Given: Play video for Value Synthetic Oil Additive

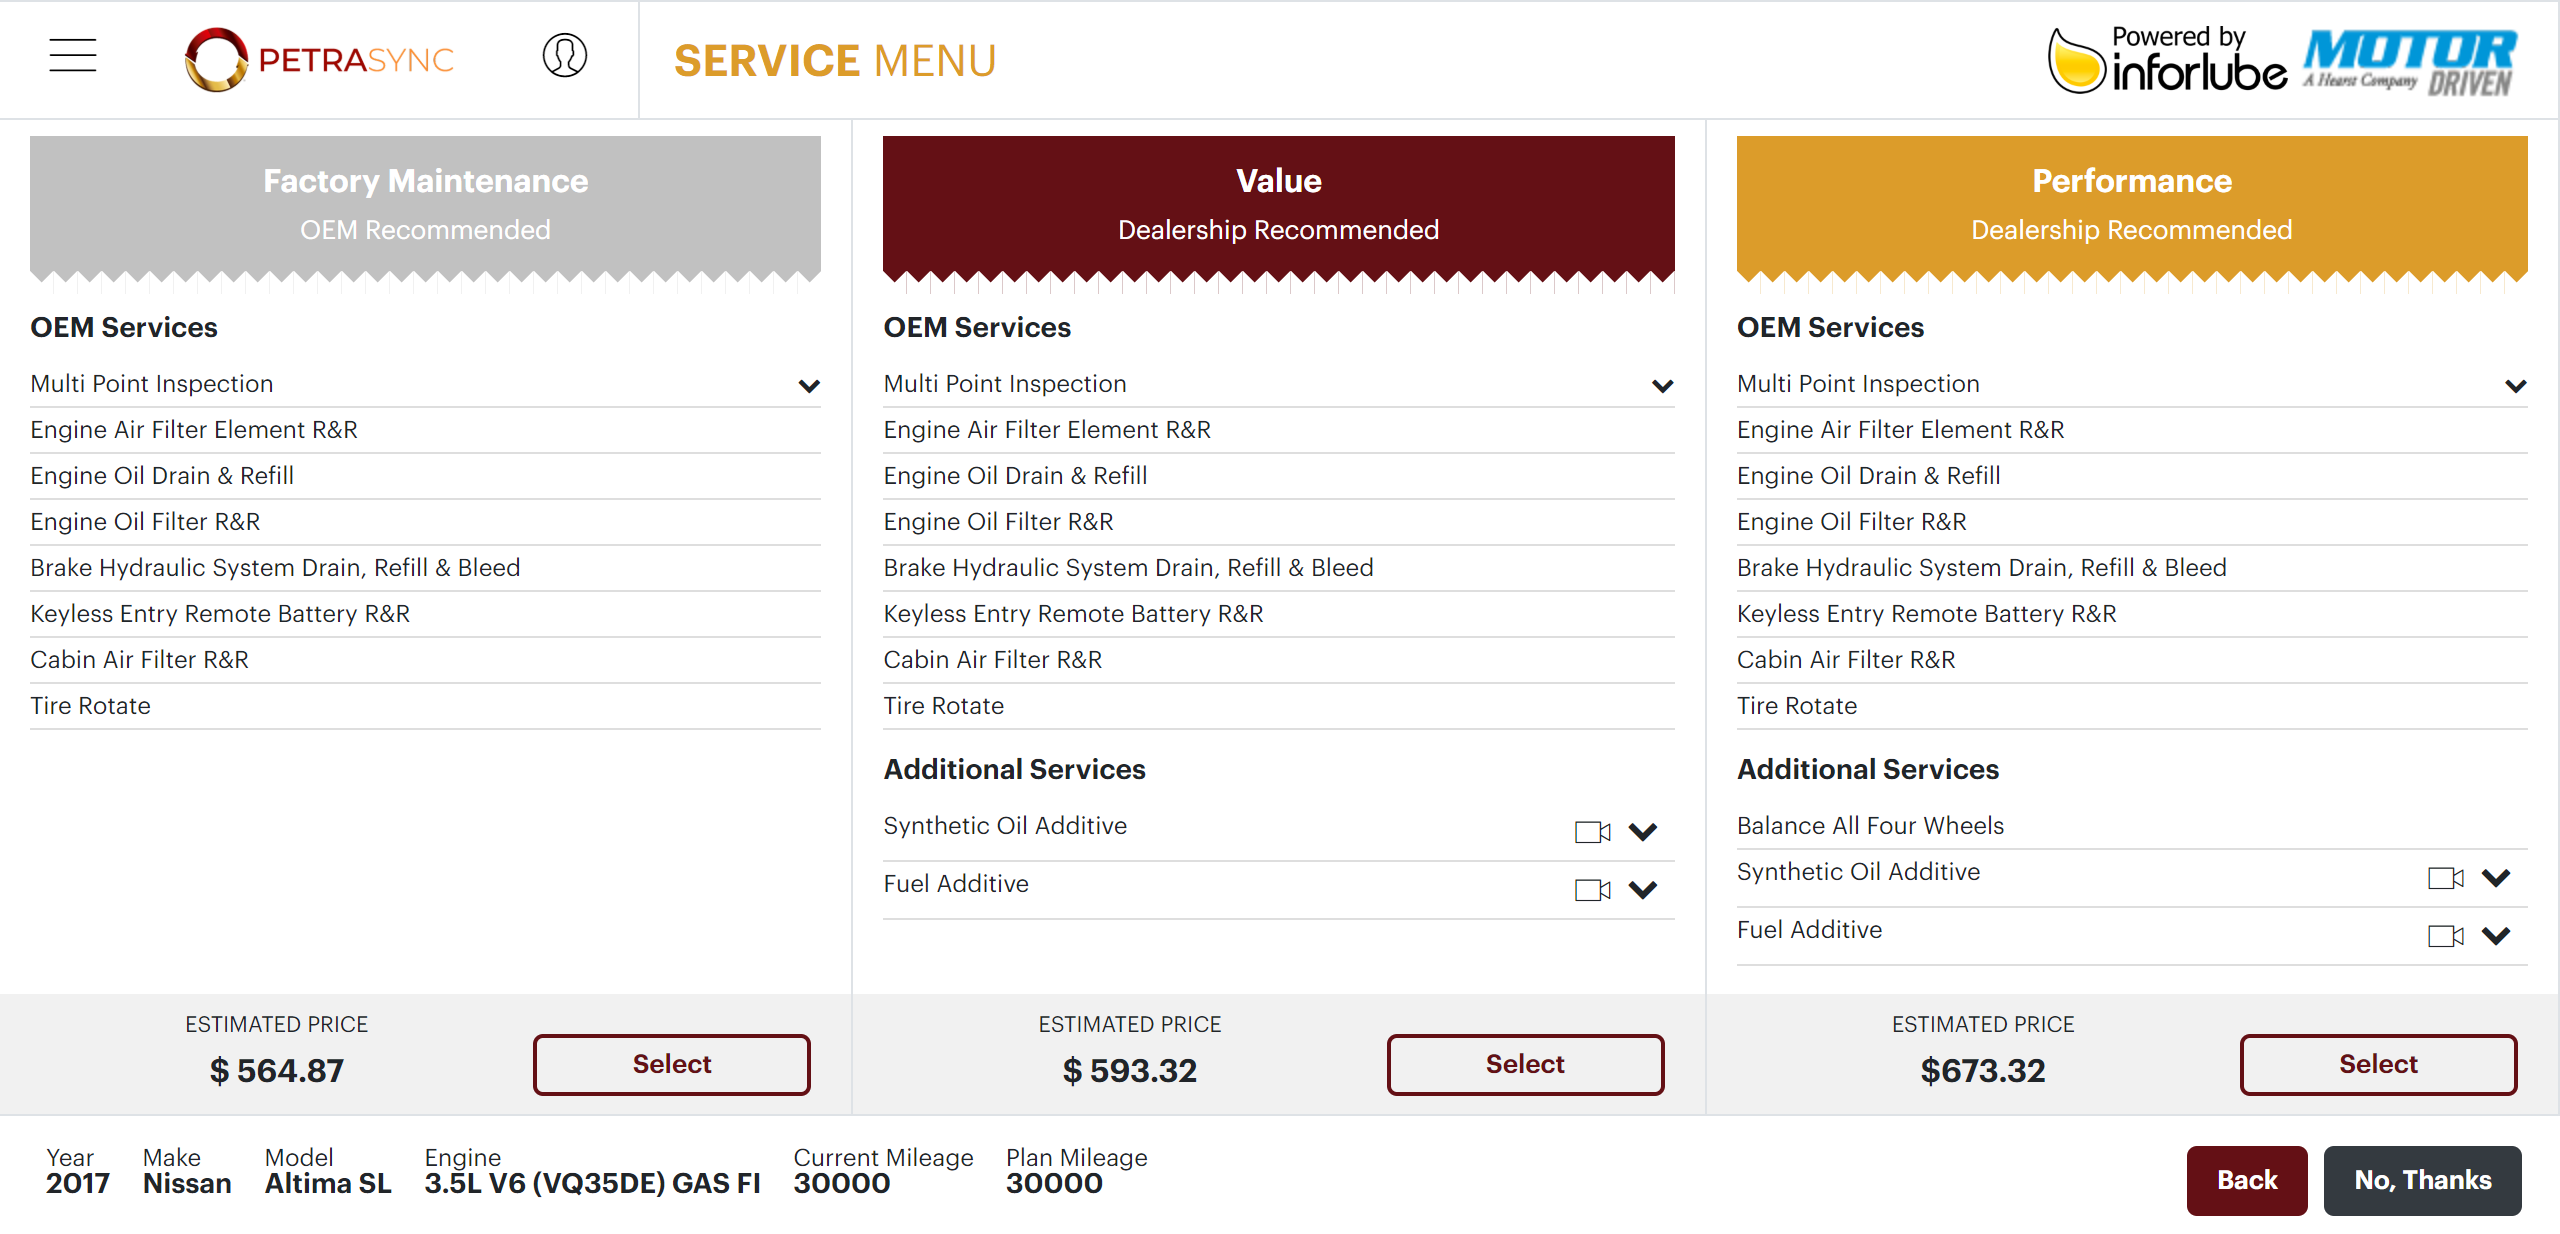Looking at the screenshot, I should (1592, 832).
